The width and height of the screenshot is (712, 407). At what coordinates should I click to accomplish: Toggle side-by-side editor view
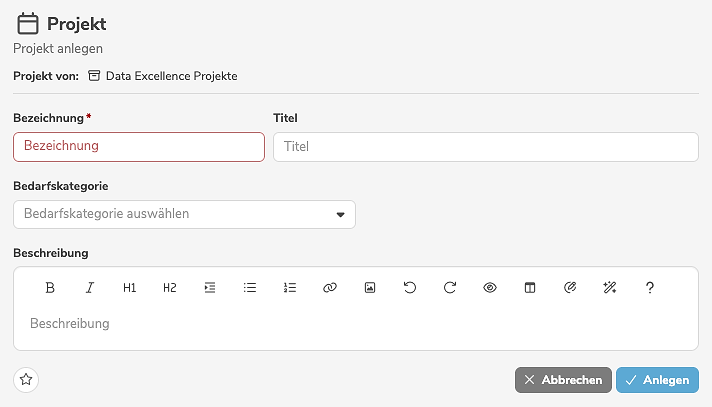pyautogui.click(x=530, y=288)
